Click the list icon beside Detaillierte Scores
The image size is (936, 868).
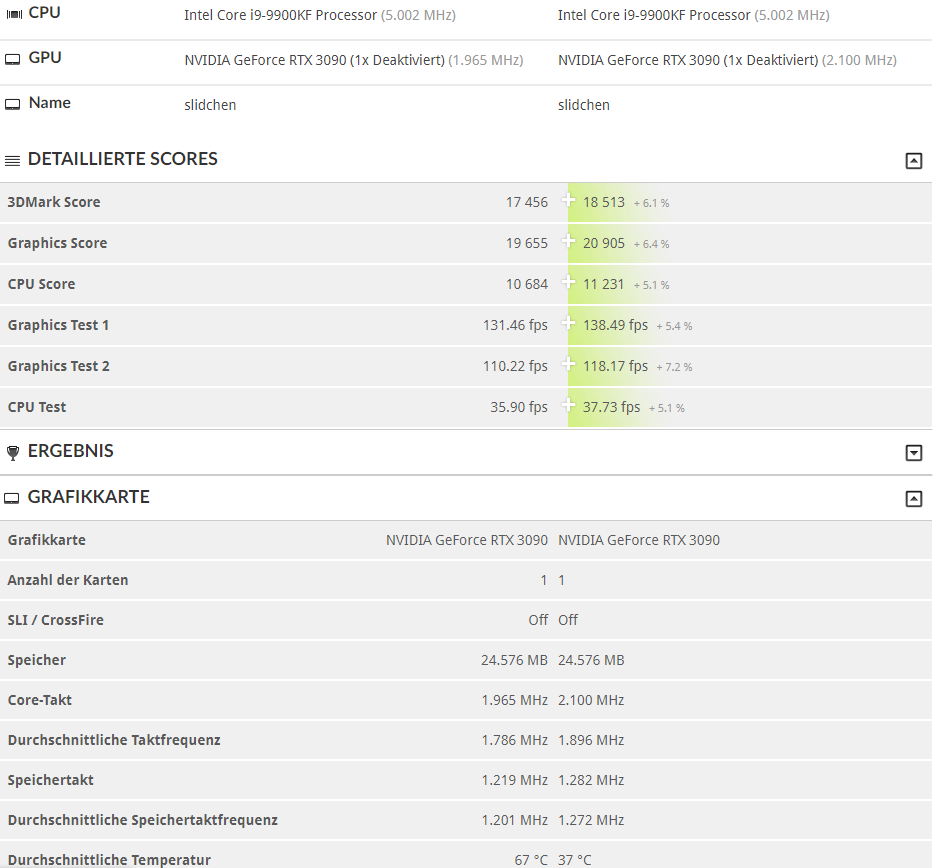13,161
